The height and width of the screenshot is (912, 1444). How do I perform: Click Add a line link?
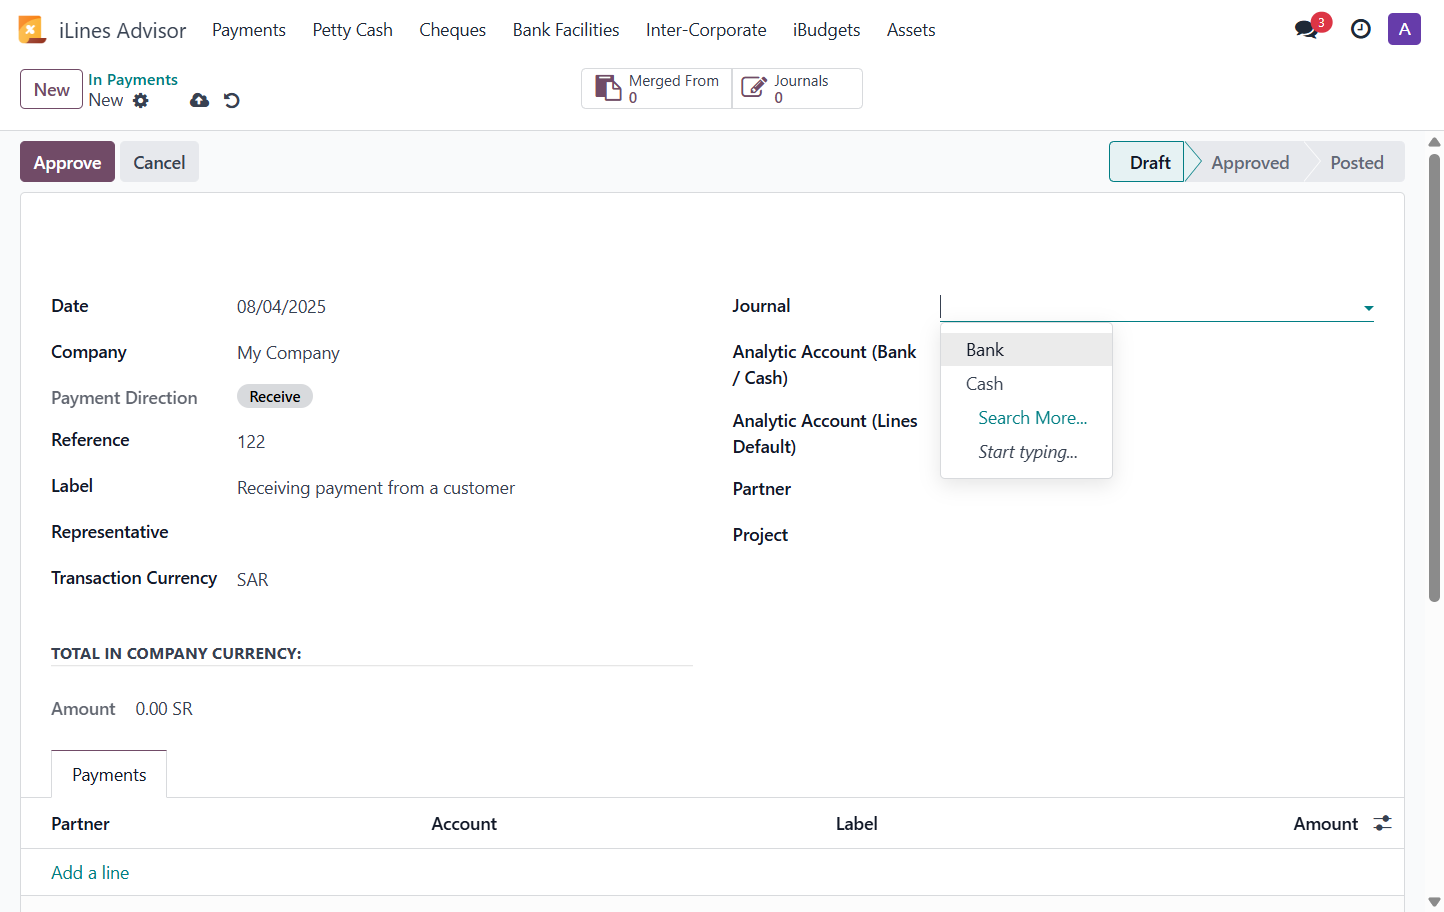click(x=90, y=872)
